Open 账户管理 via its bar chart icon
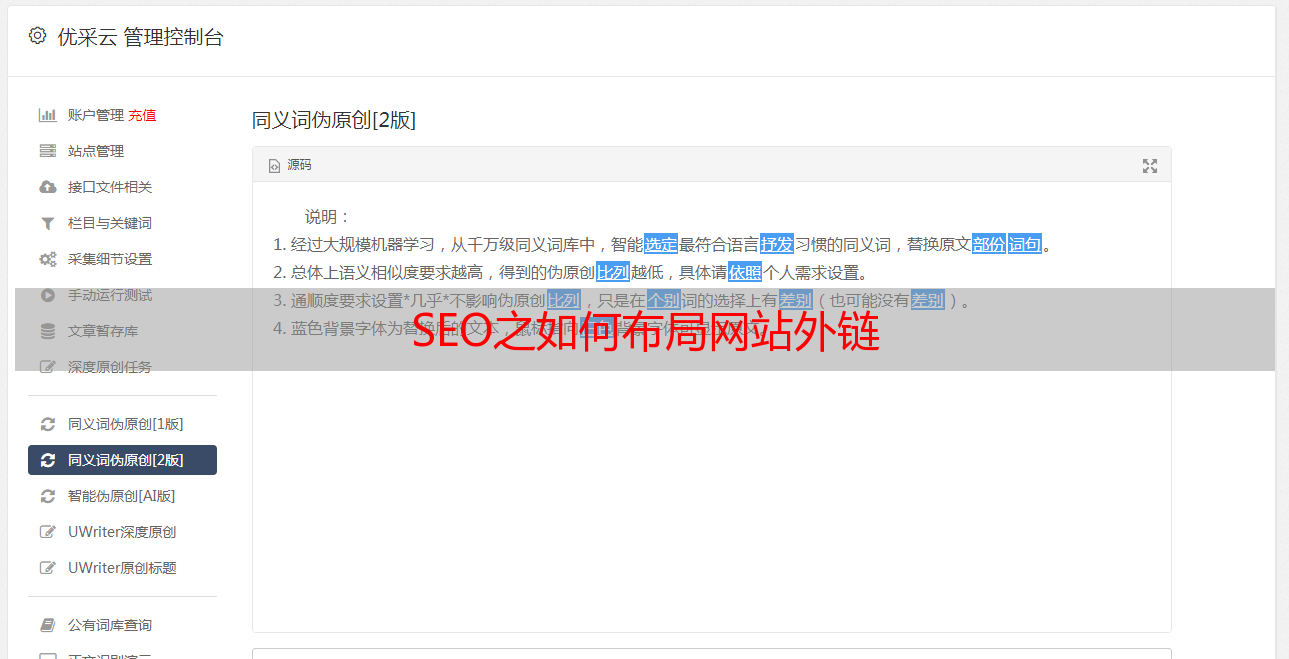1289x659 pixels. pos(47,115)
